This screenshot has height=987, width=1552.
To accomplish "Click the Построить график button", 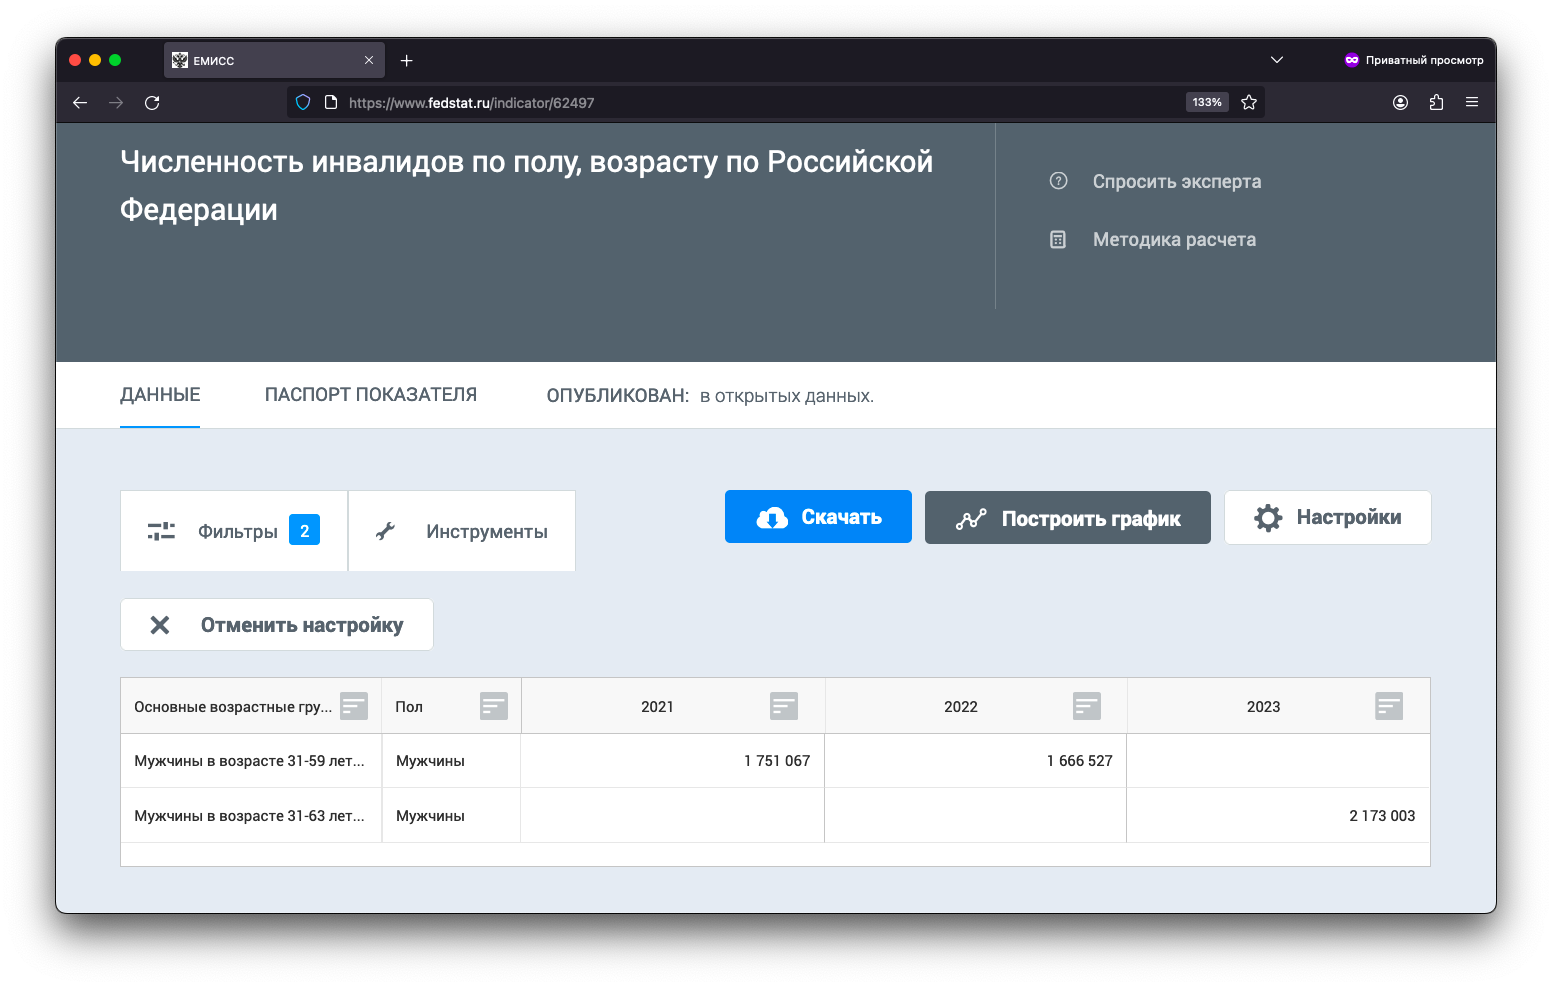I will [1067, 518].
